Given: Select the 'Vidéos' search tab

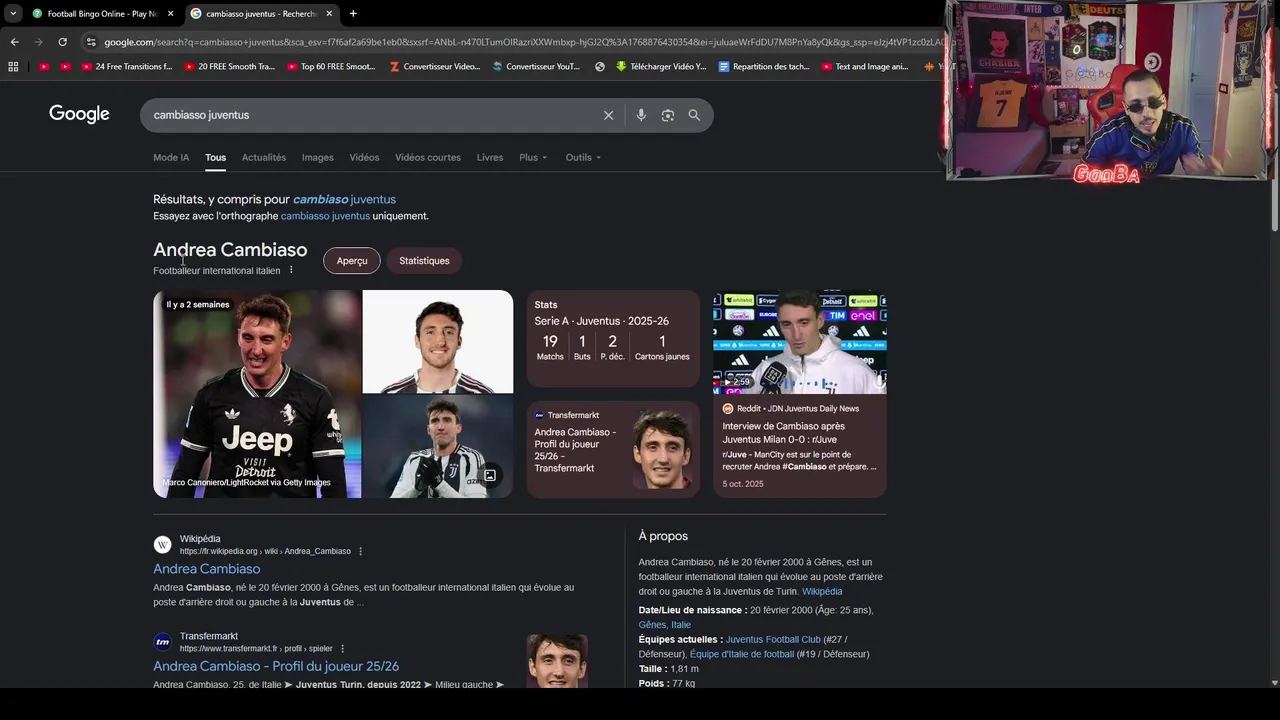Looking at the screenshot, I should click(364, 157).
